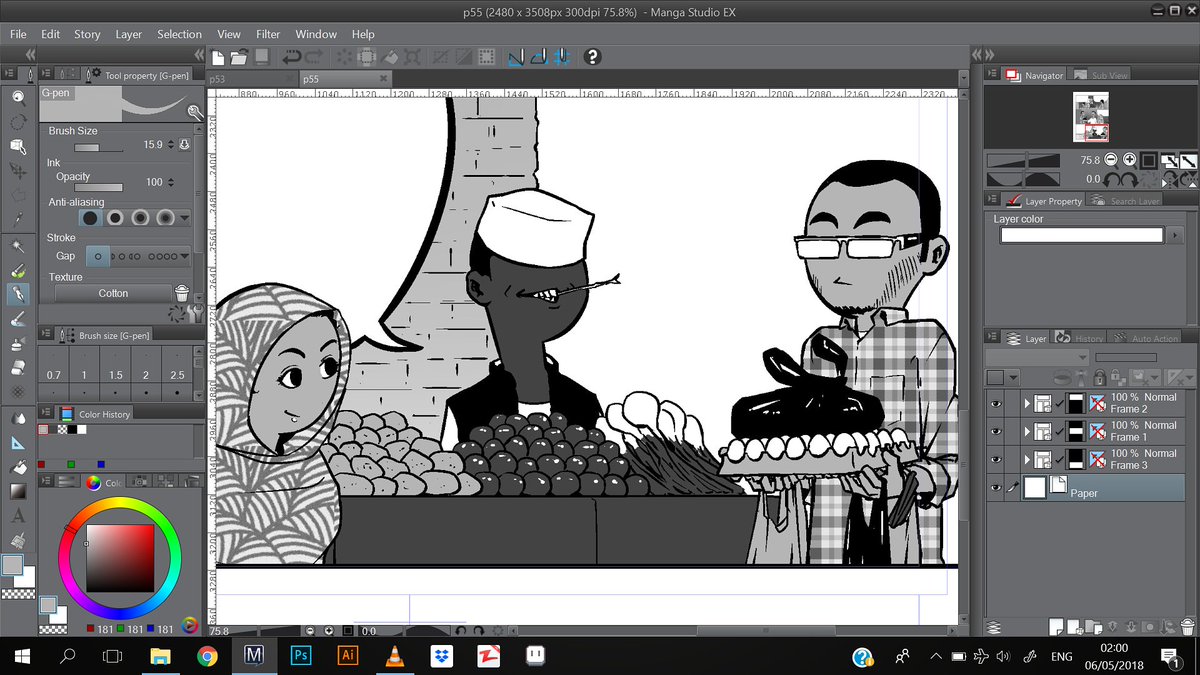
Task: Open the Filter menu
Action: [x=268, y=34]
